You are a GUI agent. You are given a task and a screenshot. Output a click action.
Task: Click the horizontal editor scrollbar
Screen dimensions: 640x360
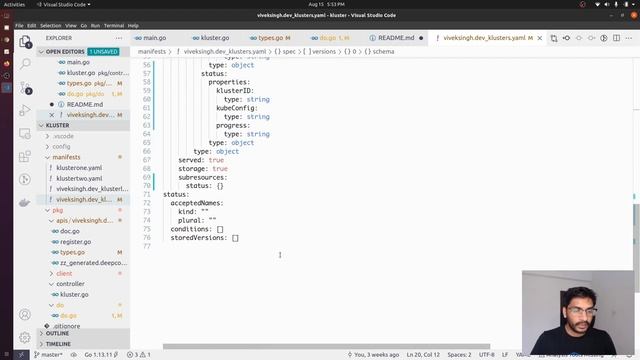[x=327, y=347]
